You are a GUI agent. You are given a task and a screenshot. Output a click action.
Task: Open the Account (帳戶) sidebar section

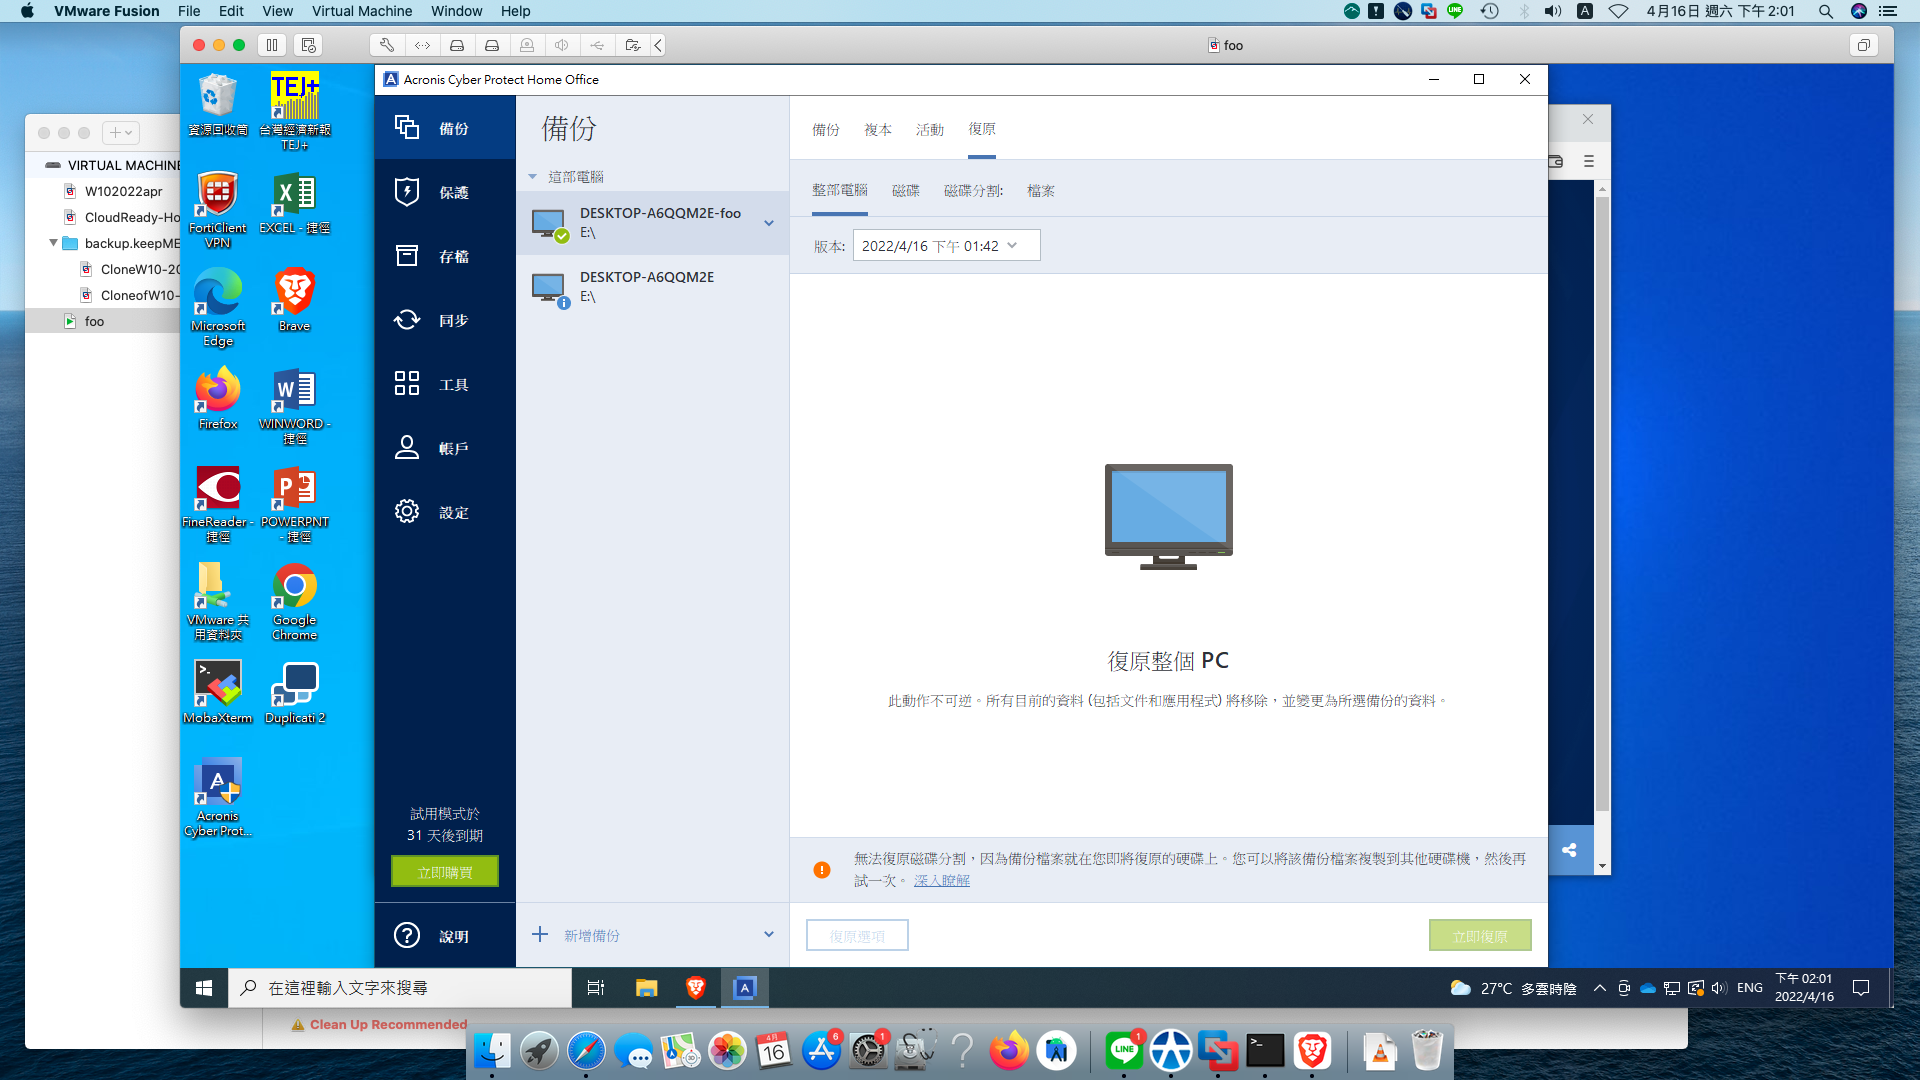point(444,448)
